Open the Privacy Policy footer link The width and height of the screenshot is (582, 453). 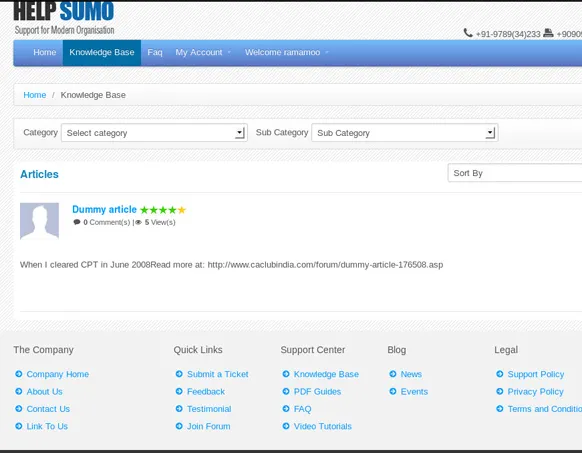tap(535, 392)
